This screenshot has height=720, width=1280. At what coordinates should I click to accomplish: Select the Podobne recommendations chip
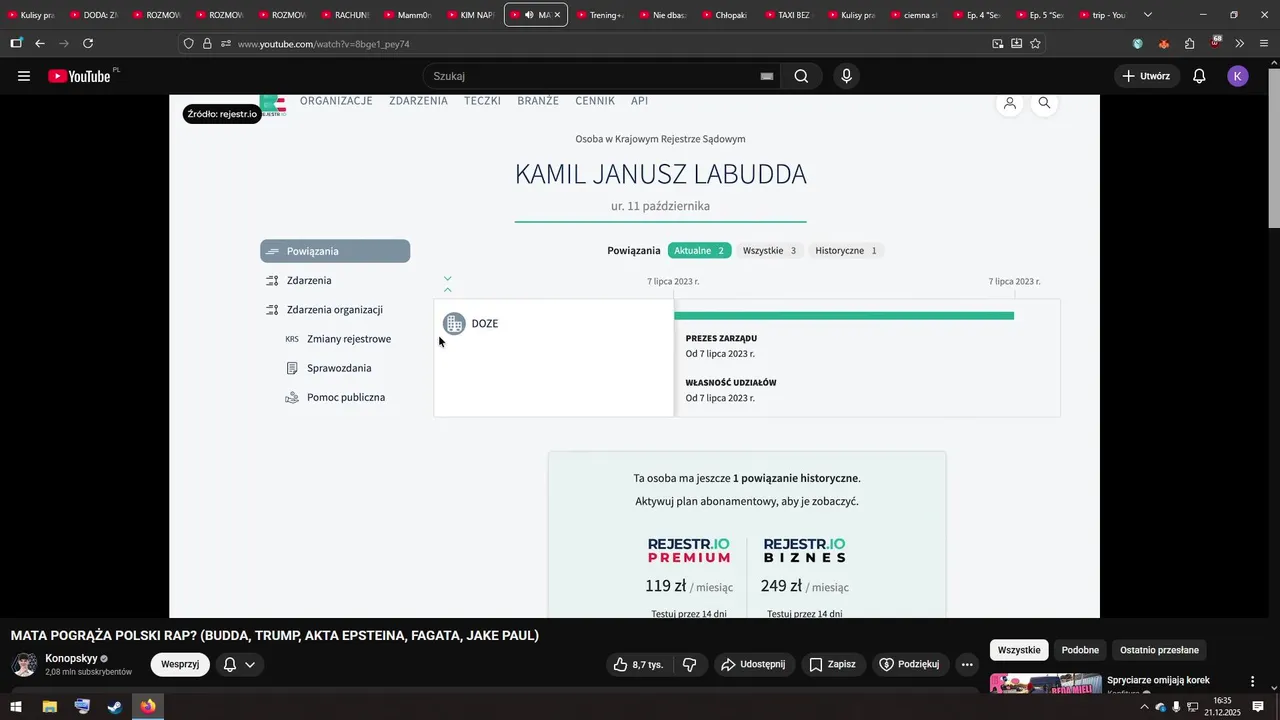point(1080,650)
